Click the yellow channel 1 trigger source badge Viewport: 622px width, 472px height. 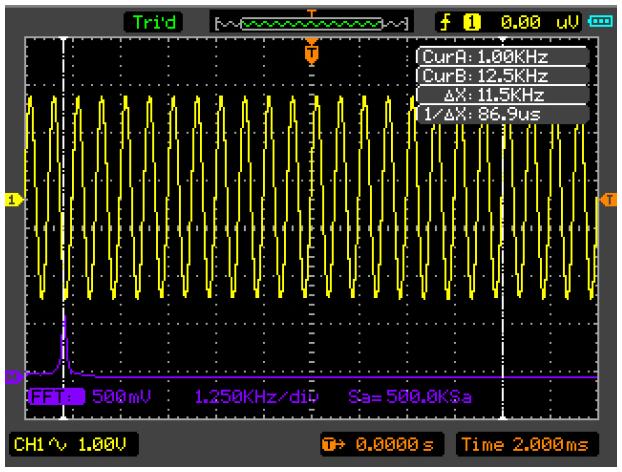coord(471,22)
